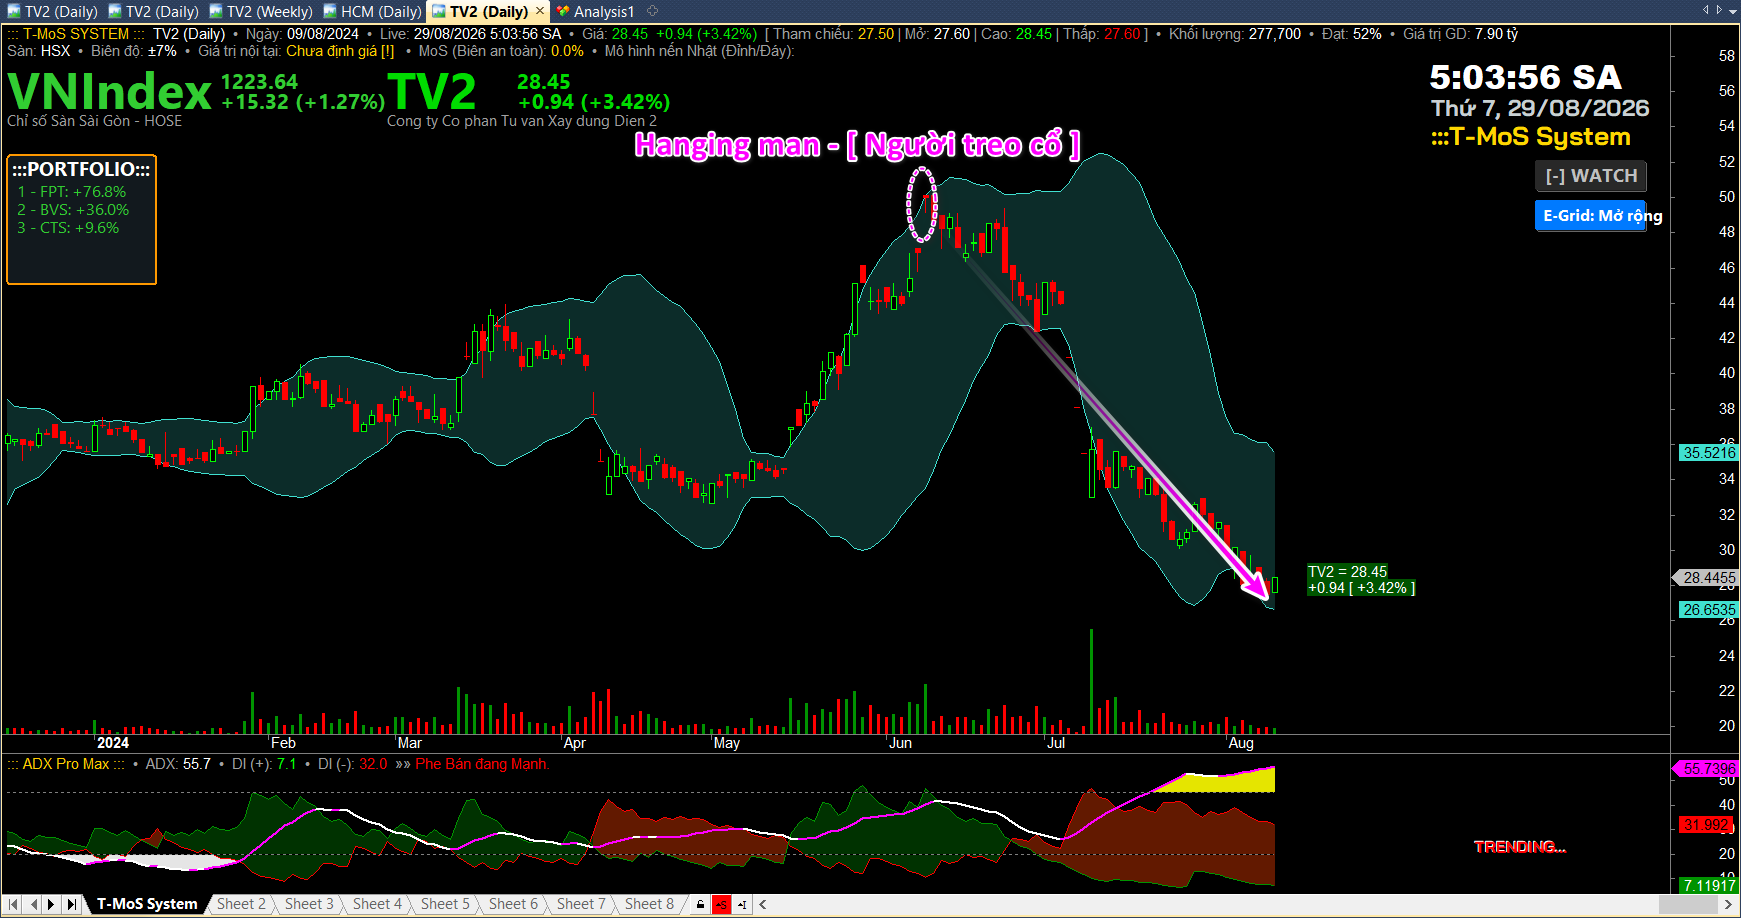
Task: Select portfolio entry 2 - BVS: +36.0%
Action: (73, 210)
